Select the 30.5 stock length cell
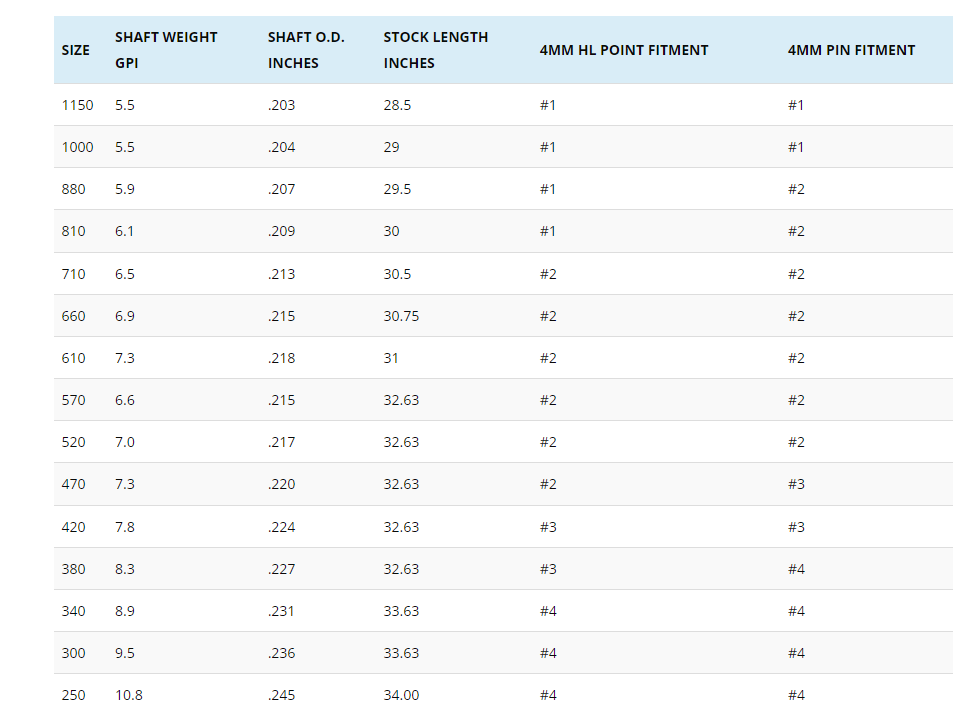The width and height of the screenshot is (953, 715). click(x=397, y=274)
